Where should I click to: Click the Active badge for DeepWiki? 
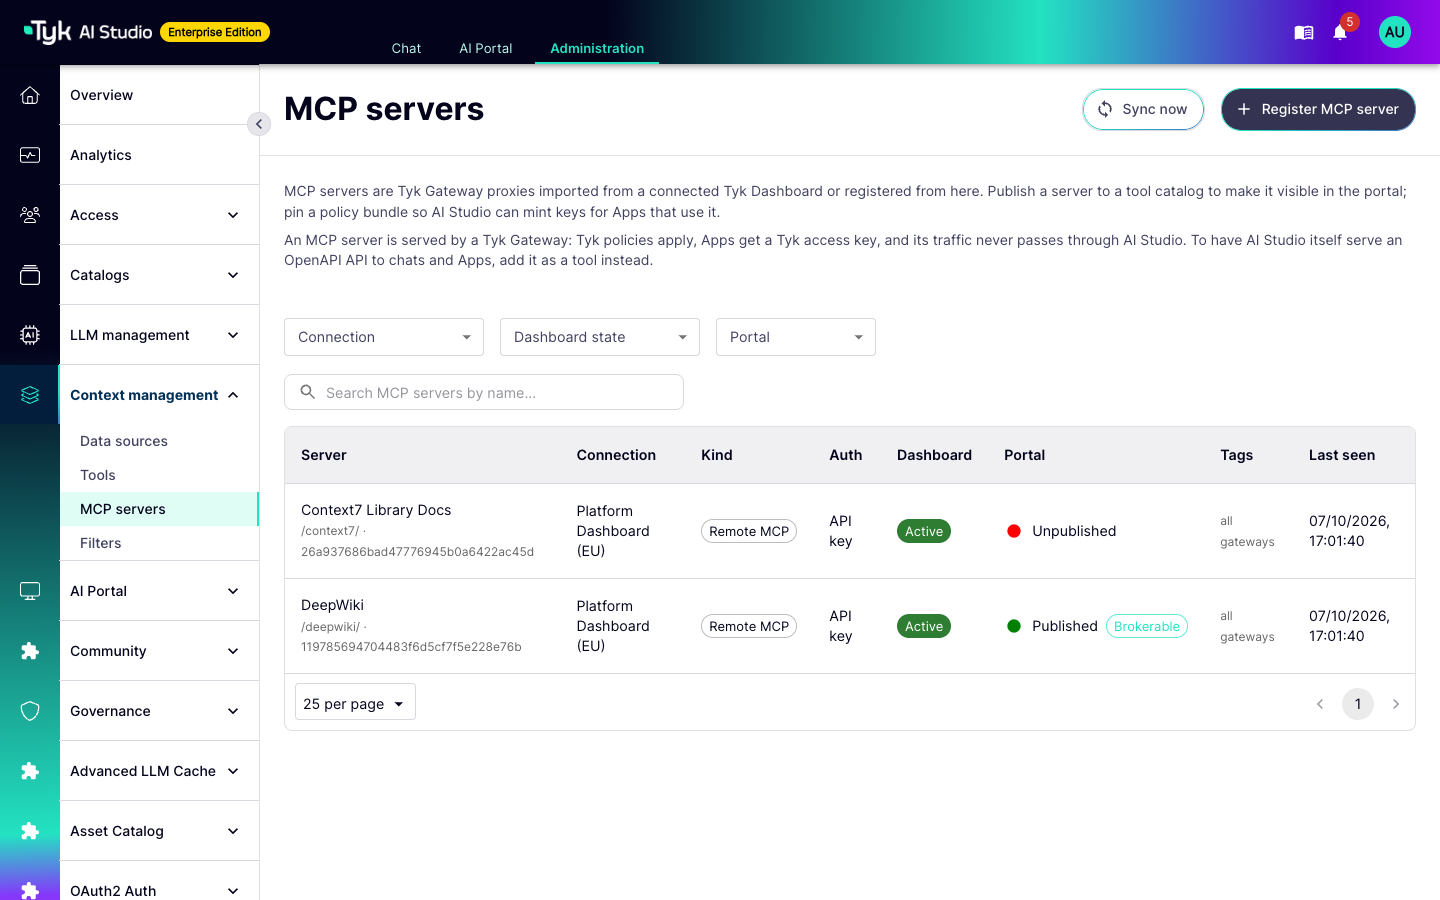tap(924, 626)
